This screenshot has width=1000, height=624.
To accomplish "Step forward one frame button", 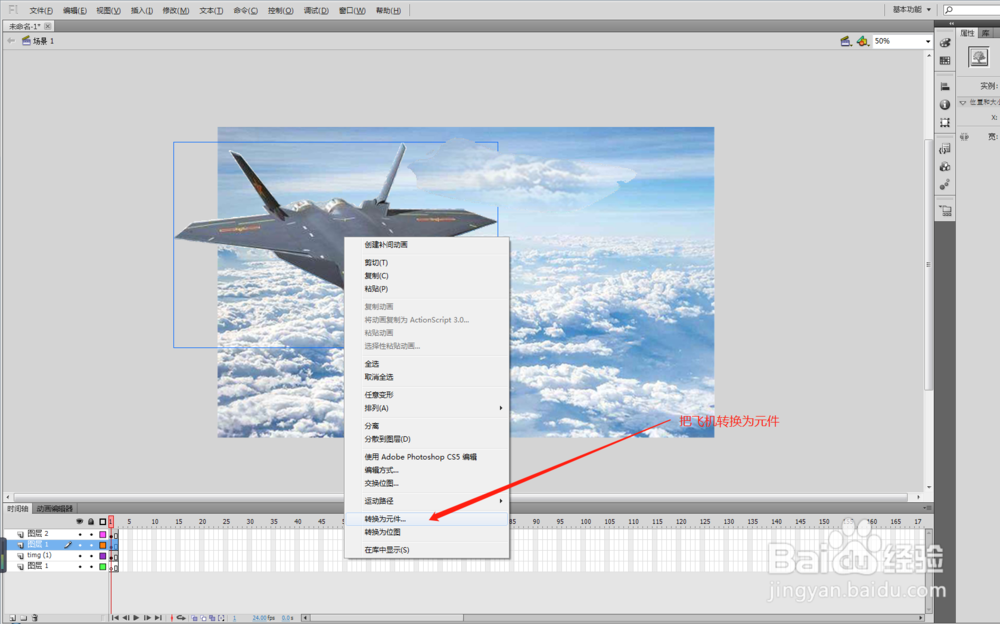I will [x=147, y=618].
